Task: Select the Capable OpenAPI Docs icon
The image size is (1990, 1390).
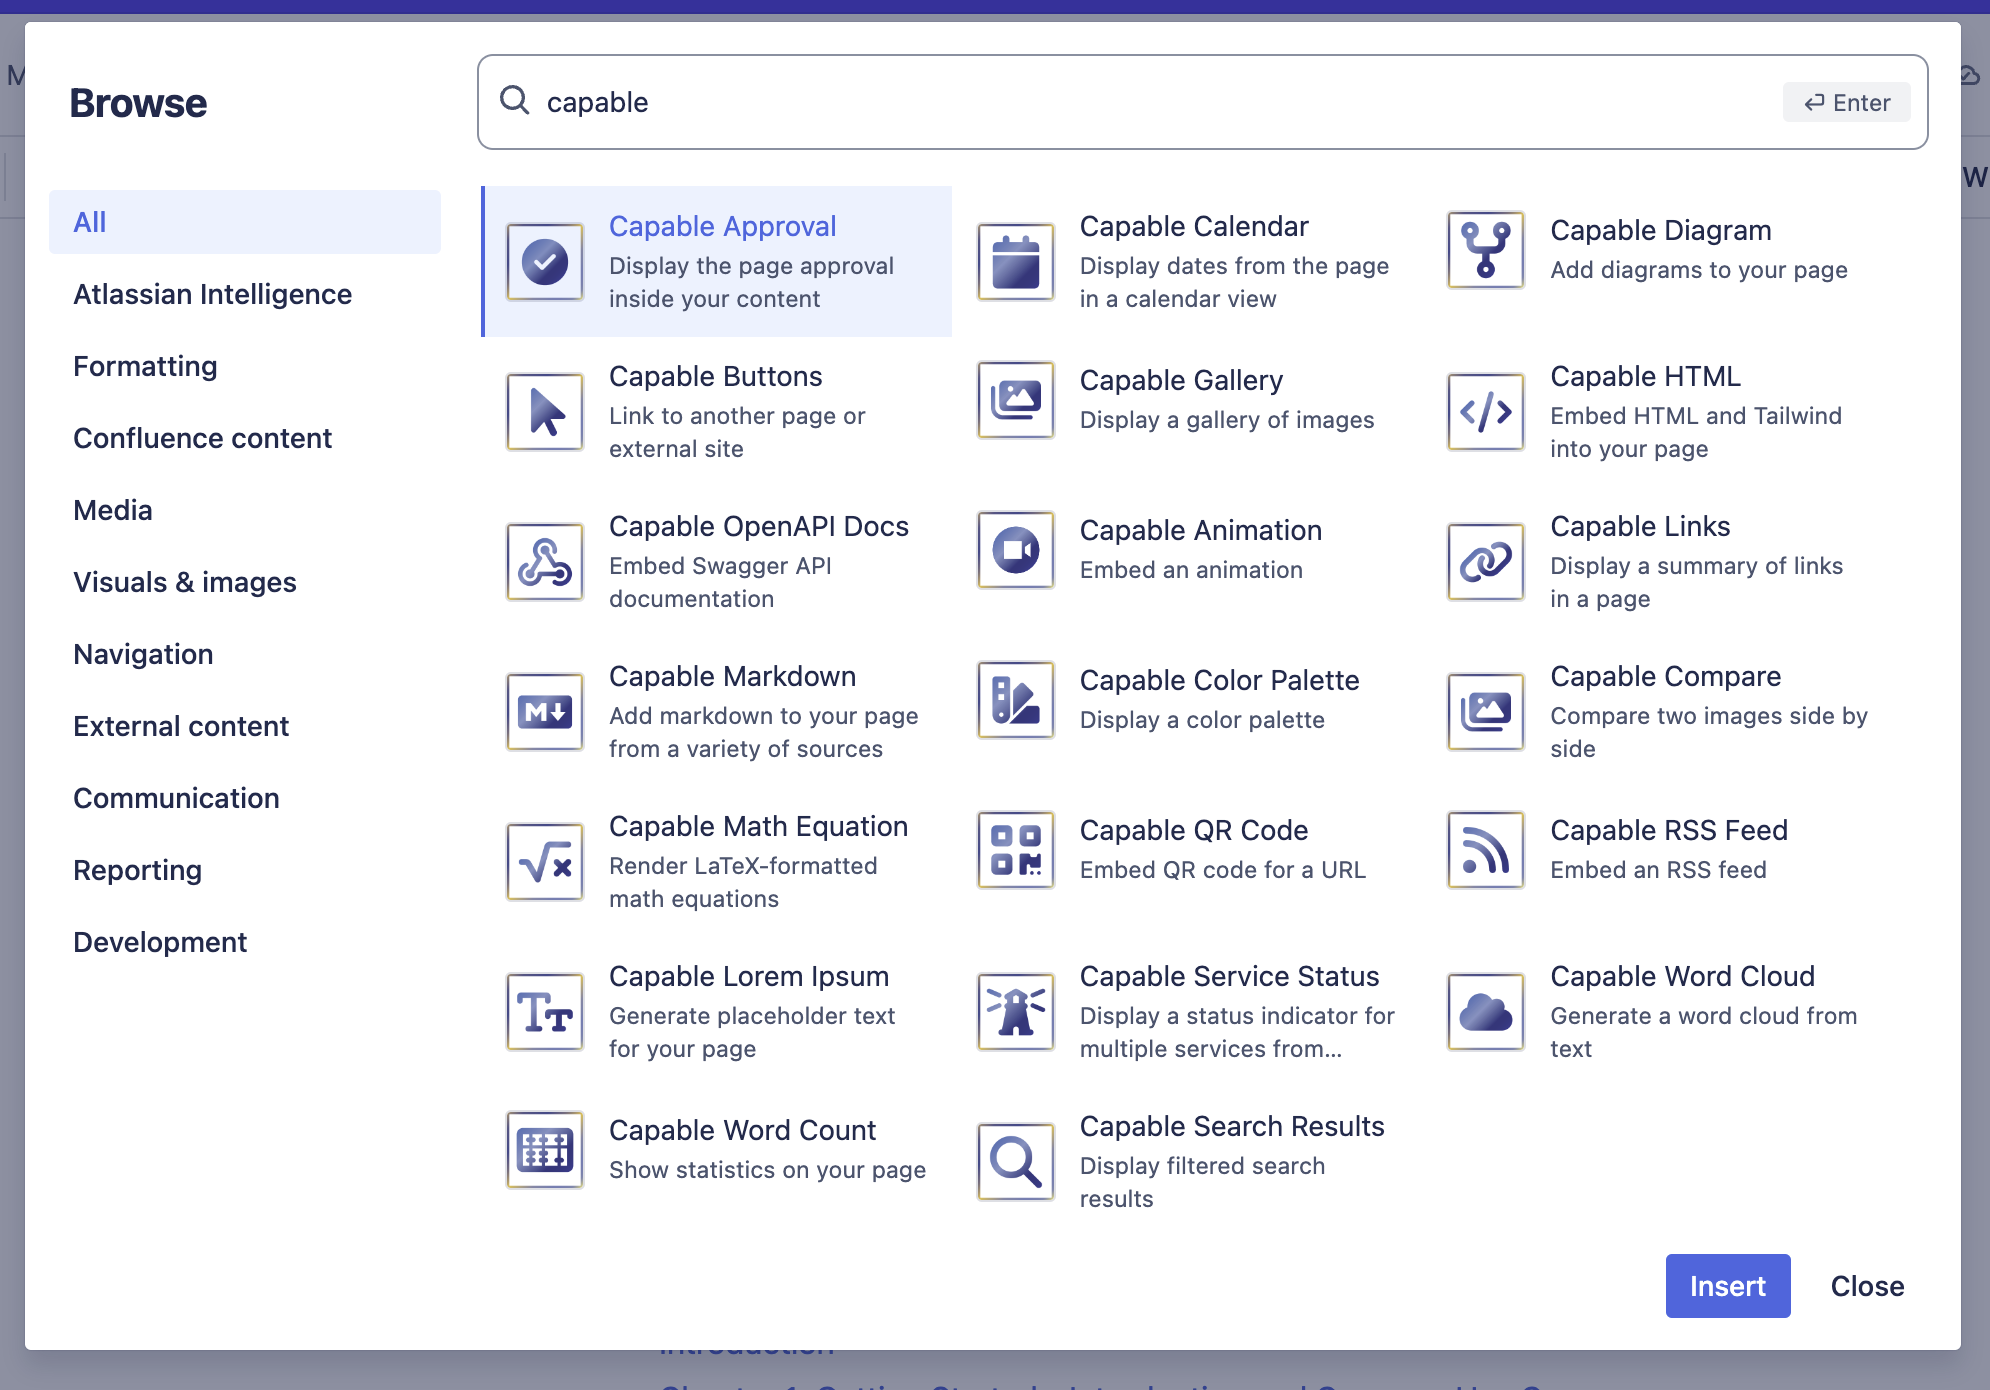Action: pos(545,562)
